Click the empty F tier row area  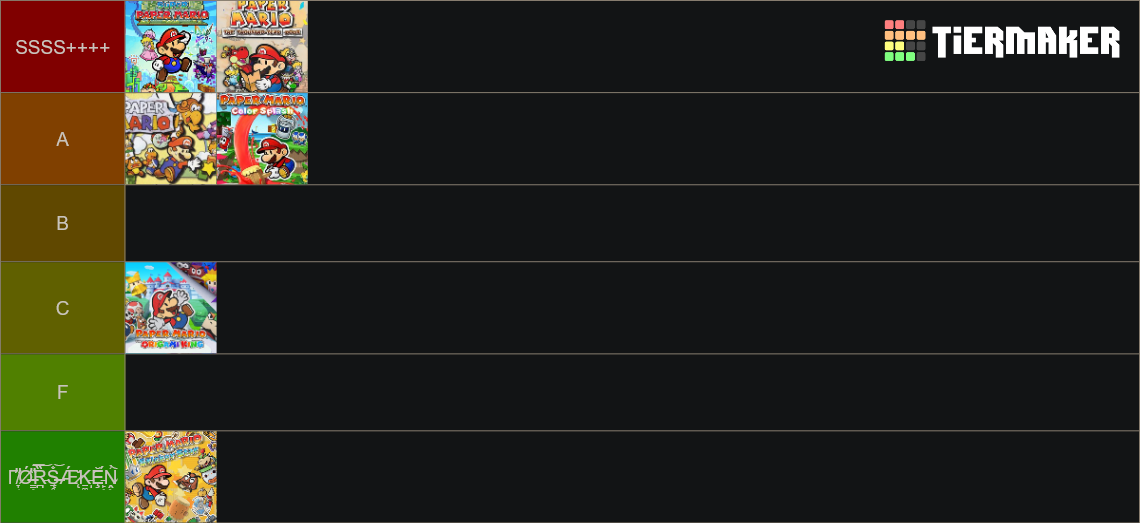[x=632, y=392]
